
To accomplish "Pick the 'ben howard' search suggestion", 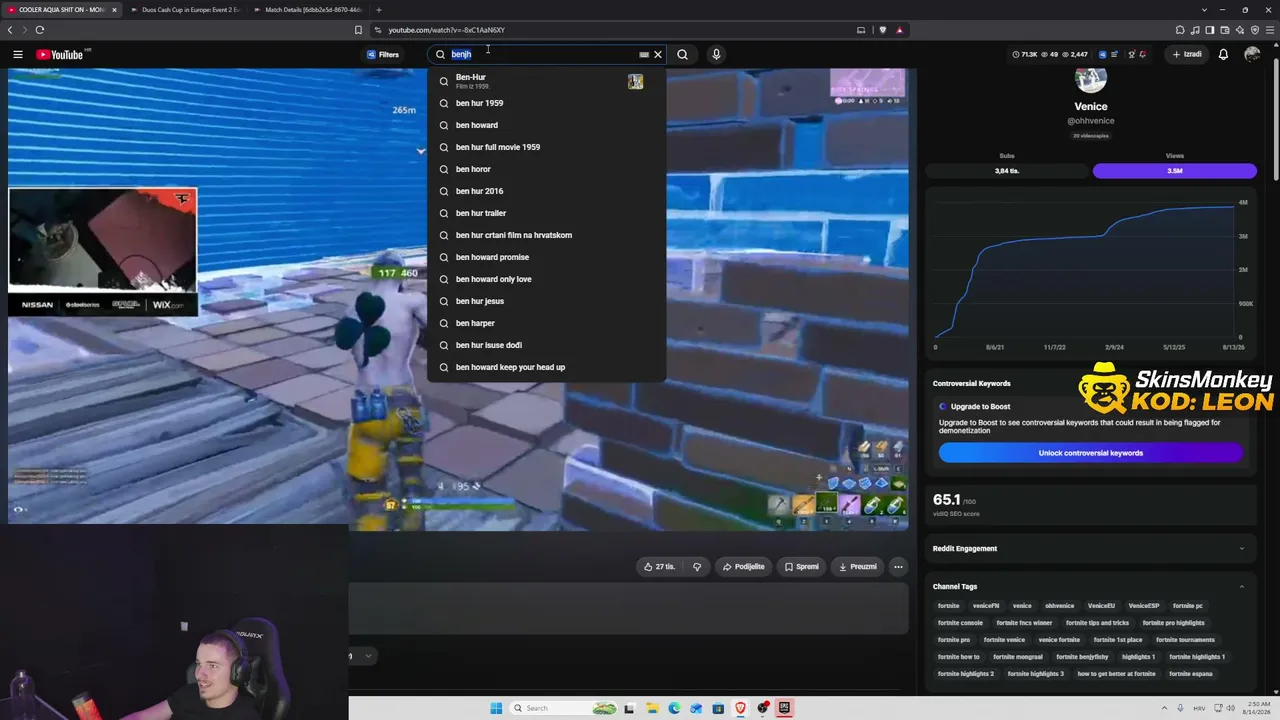I will (x=546, y=125).
